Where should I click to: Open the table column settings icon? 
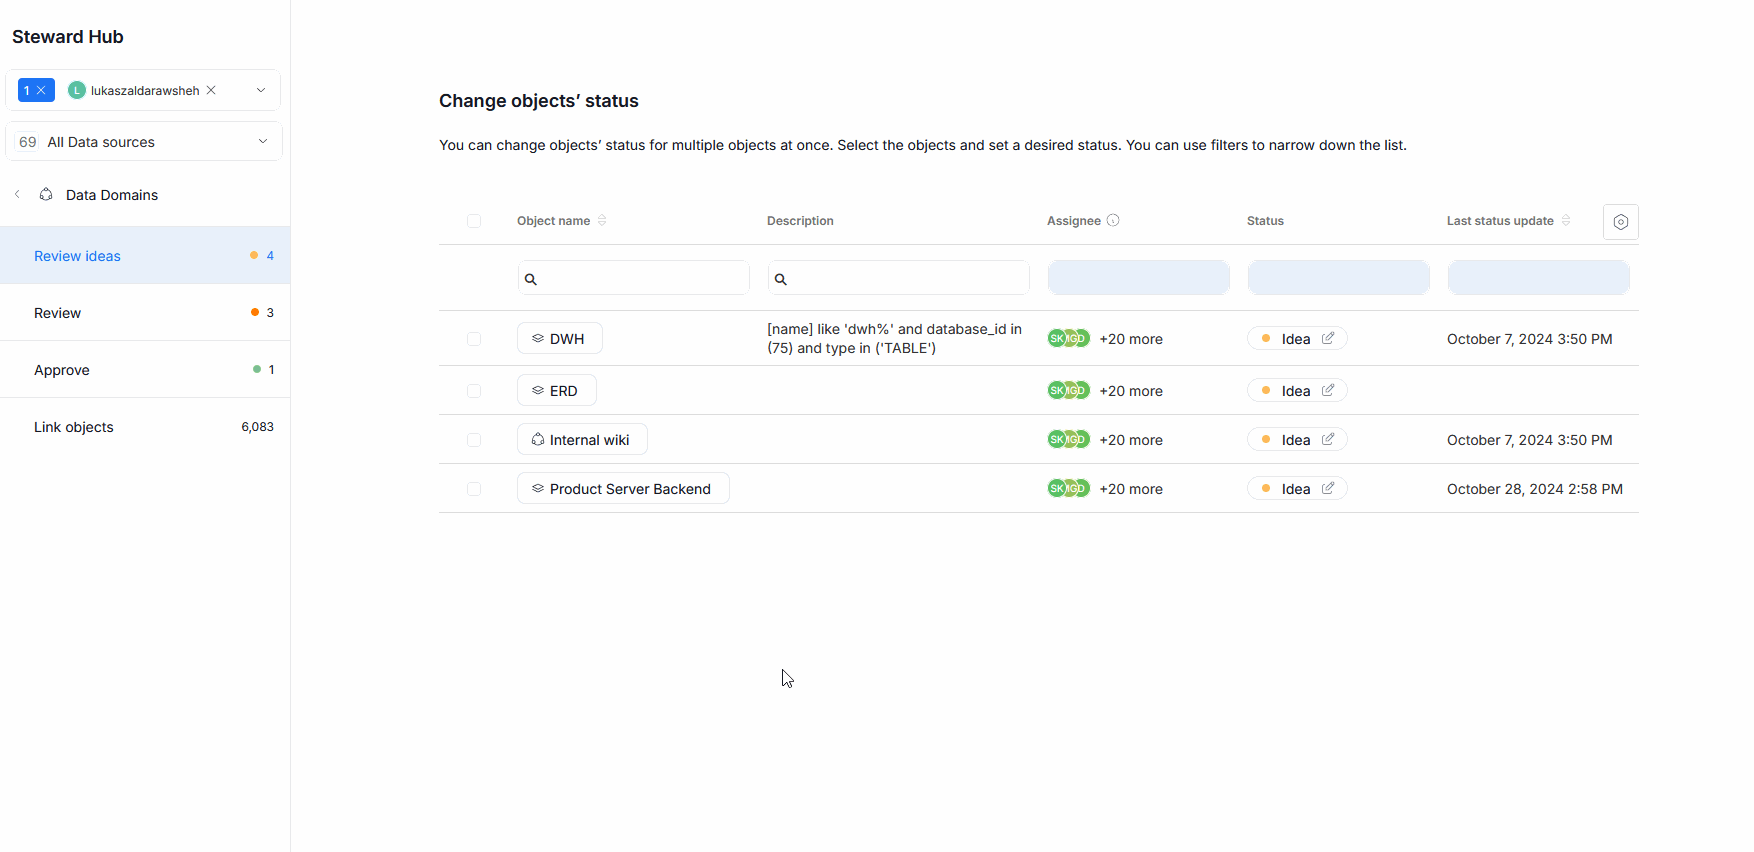pos(1620,222)
